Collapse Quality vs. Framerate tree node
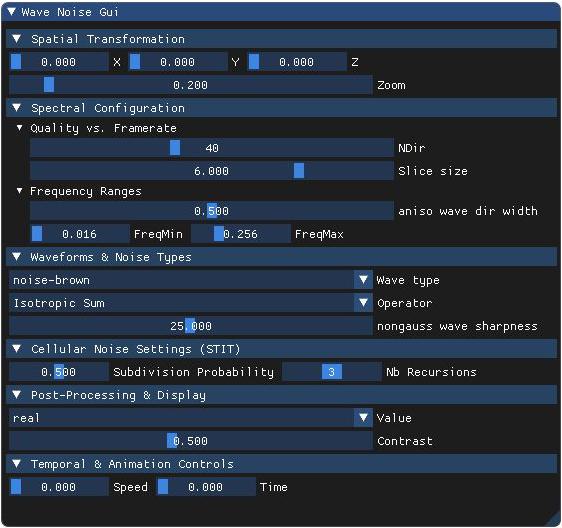Image resolution: width=562 pixels, height=528 pixels. [20, 128]
